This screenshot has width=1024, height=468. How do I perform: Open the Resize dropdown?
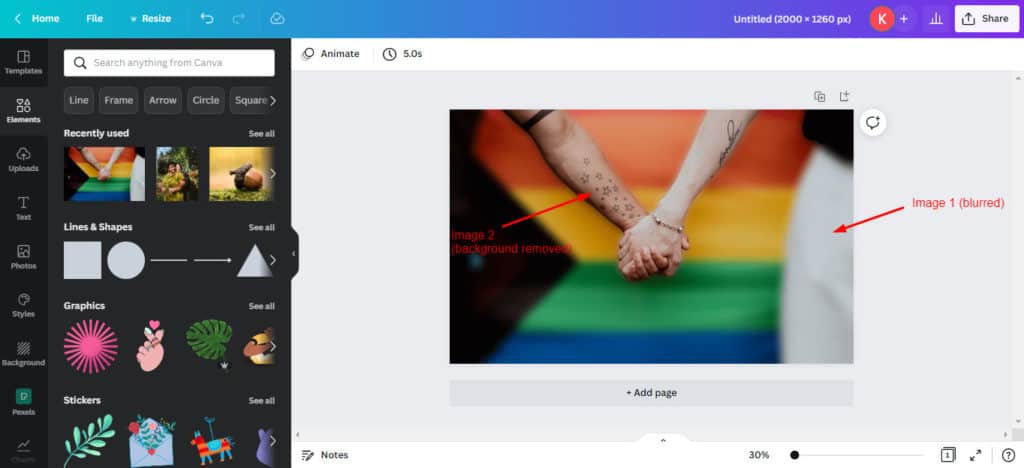pyautogui.click(x=150, y=18)
